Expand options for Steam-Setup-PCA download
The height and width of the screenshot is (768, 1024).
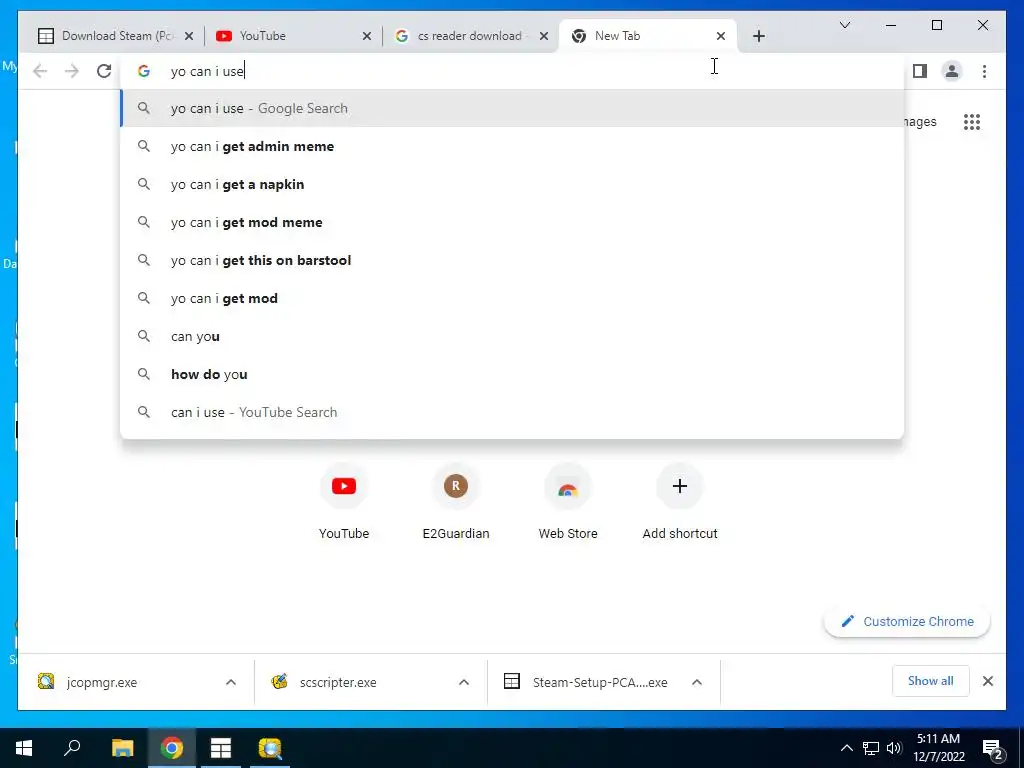point(697,682)
